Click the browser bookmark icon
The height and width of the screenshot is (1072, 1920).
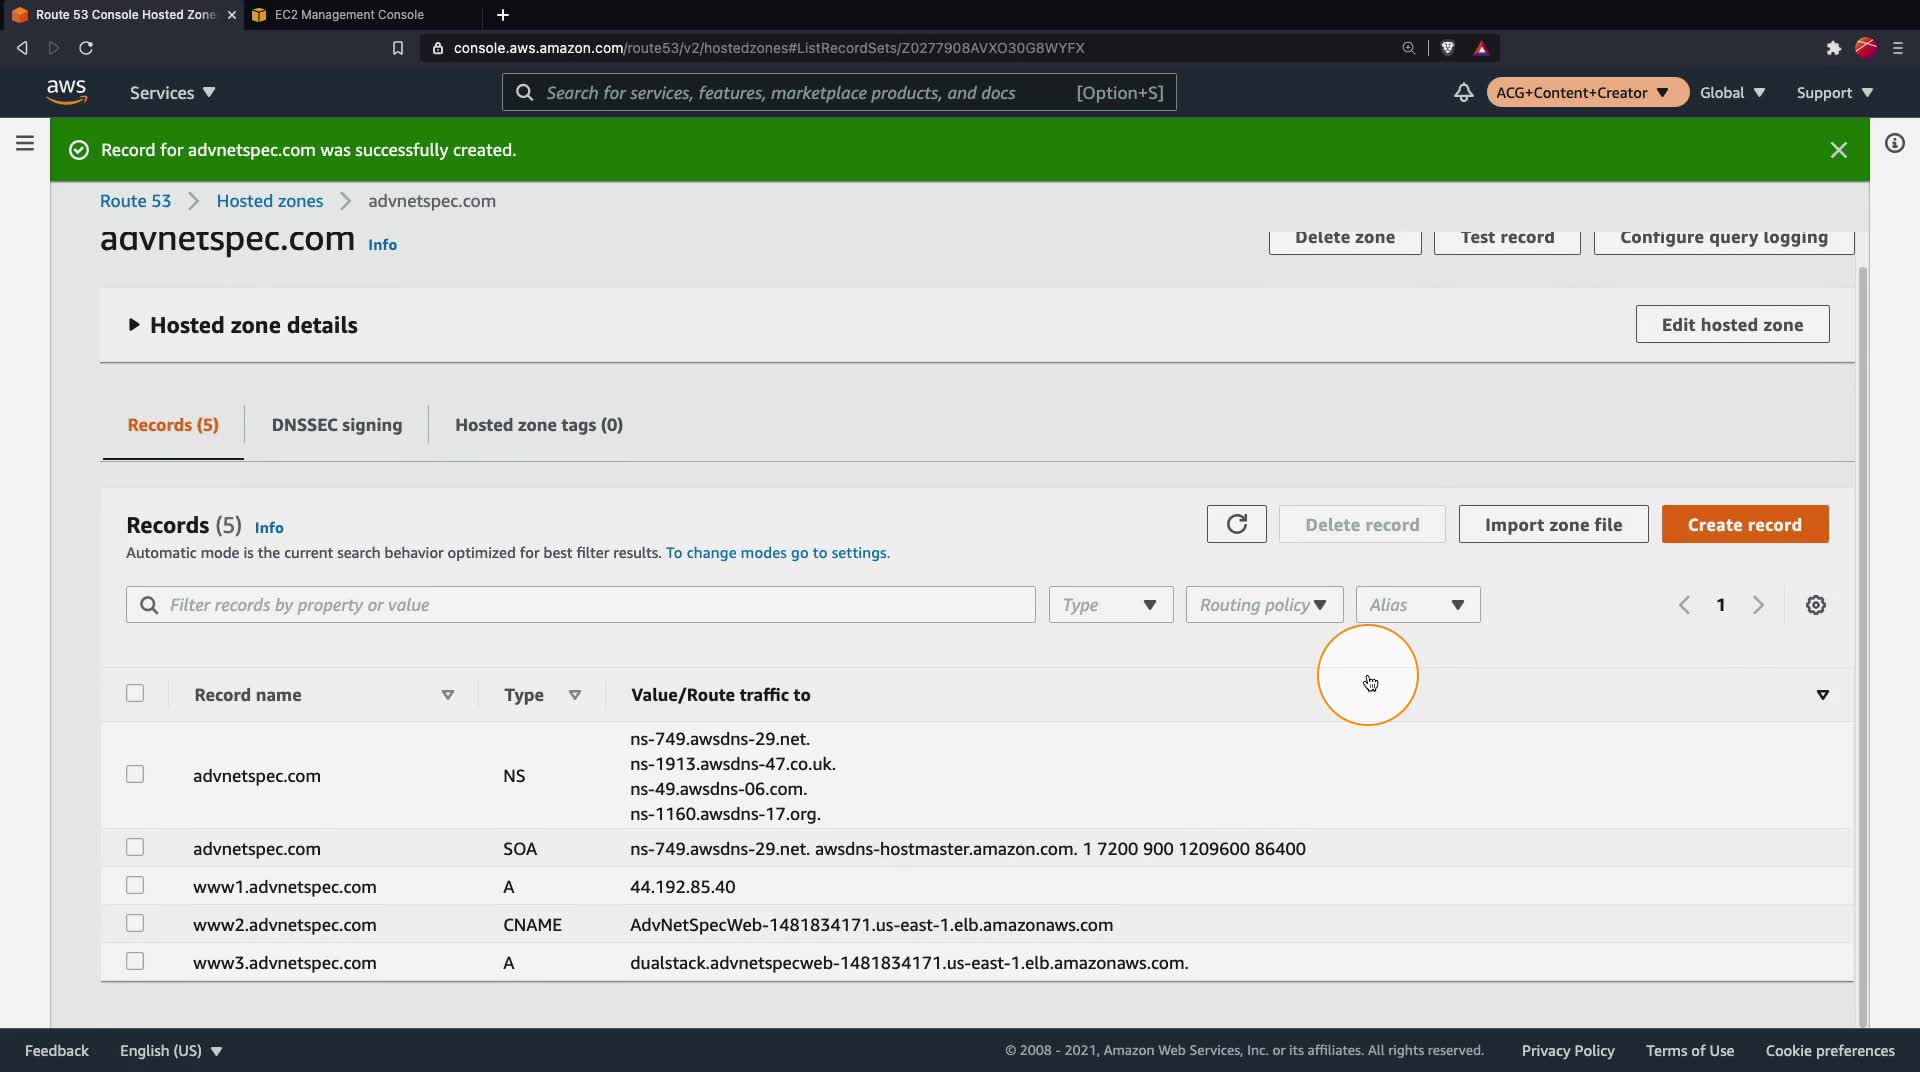tap(397, 48)
